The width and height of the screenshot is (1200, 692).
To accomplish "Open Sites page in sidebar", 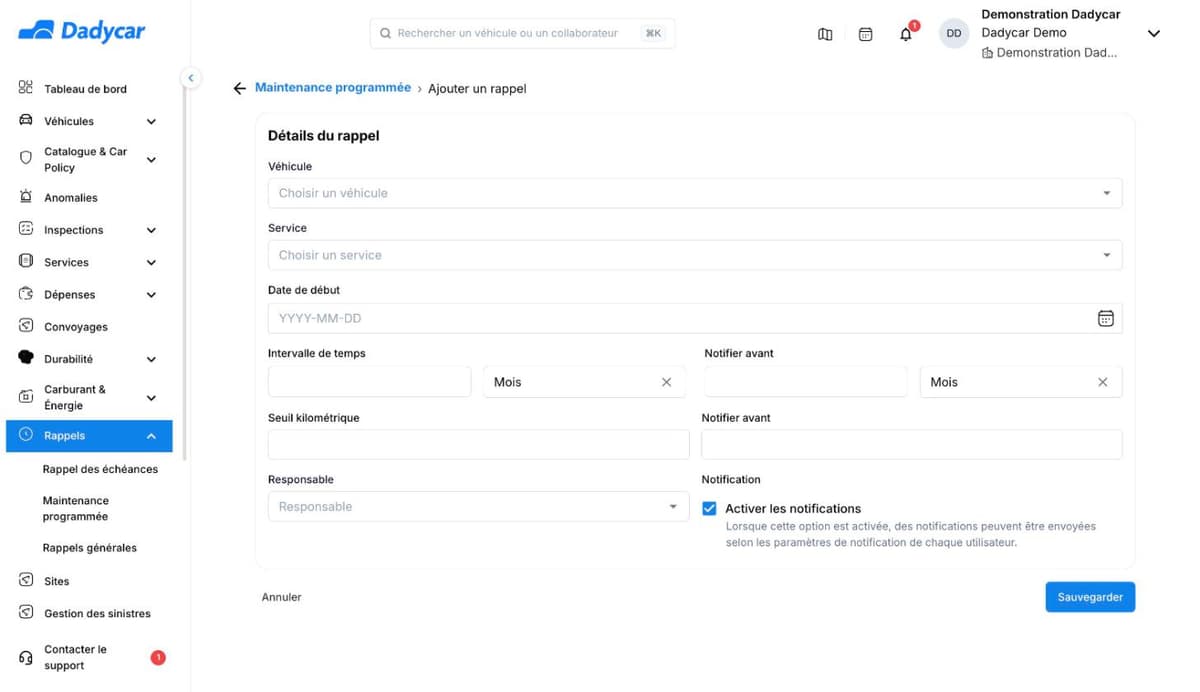I will click(57, 581).
